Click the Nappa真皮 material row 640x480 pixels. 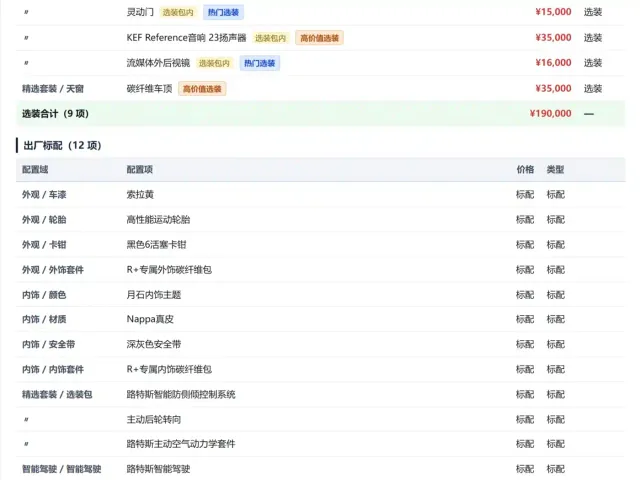pyautogui.click(x=320, y=319)
